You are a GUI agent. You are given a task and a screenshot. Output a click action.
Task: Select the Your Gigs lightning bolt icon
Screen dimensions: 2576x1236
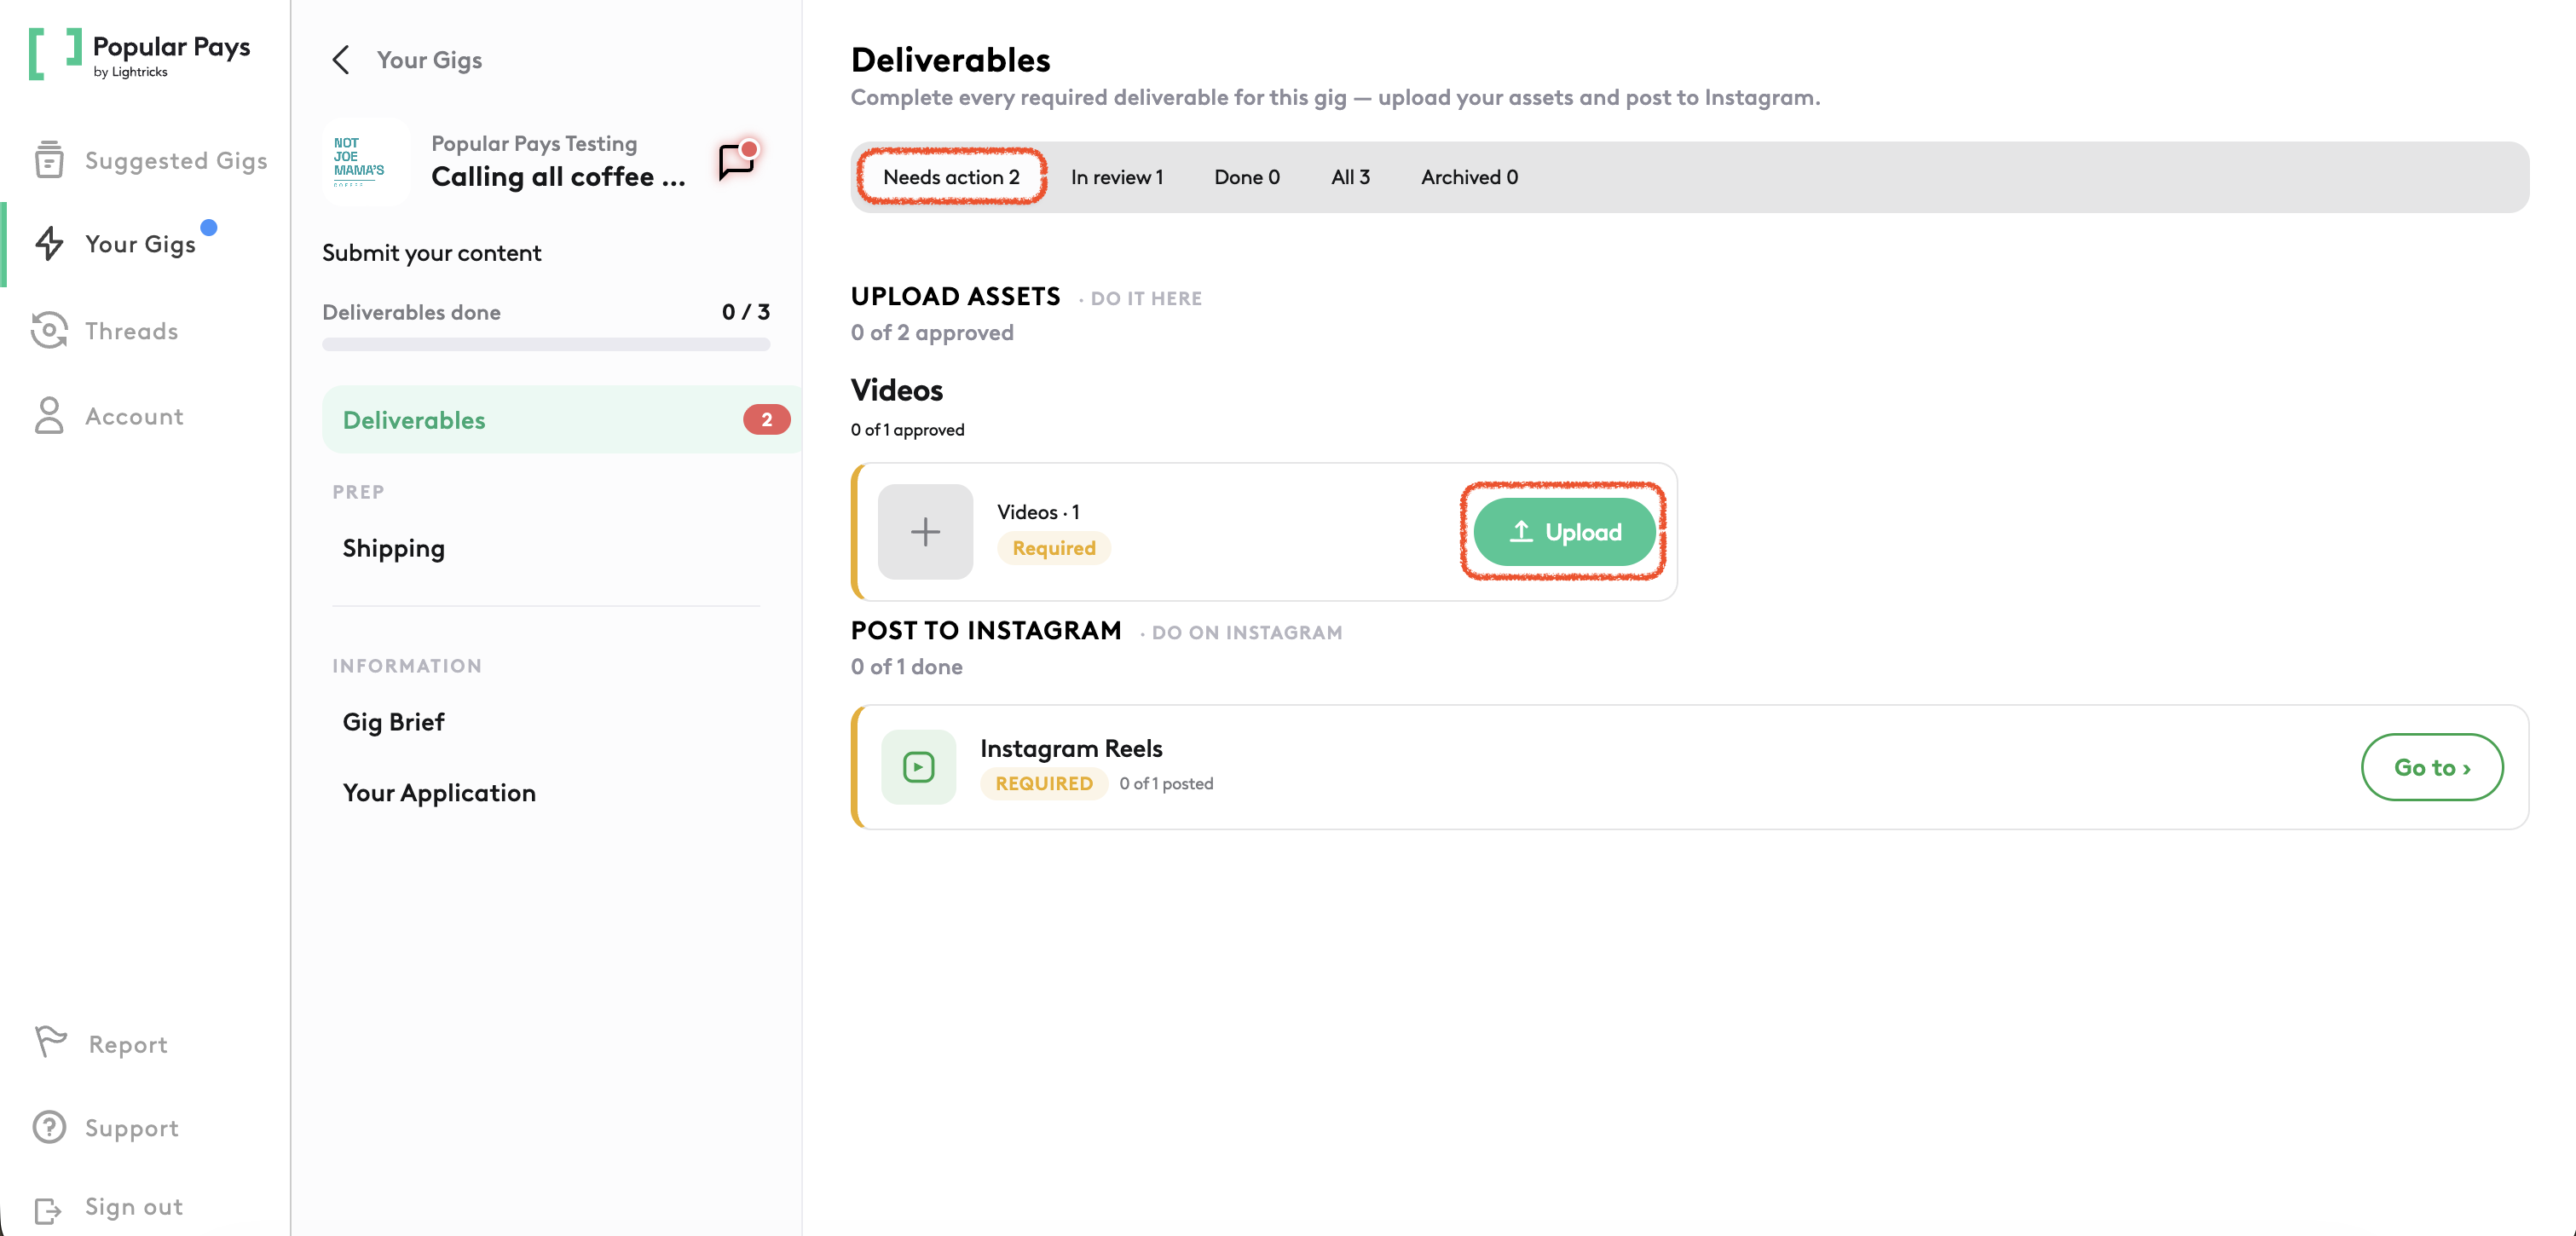[x=49, y=244]
